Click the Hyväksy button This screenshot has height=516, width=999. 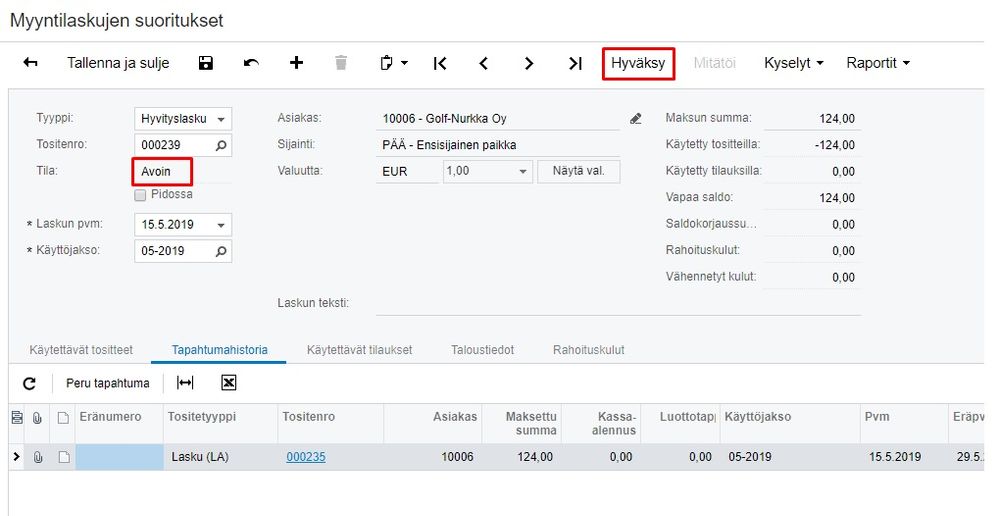tap(639, 63)
